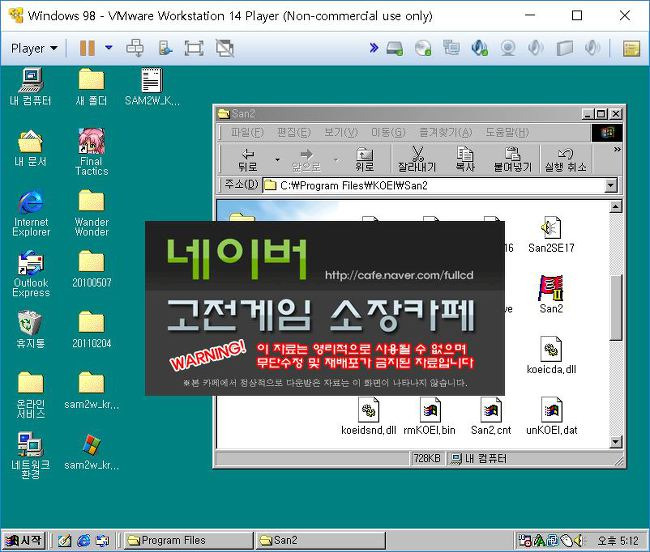Image resolution: width=650 pixels, height=552 pixels.
Task: Select the SAM2W_K text file icon
Action: [x=152, y=87]
